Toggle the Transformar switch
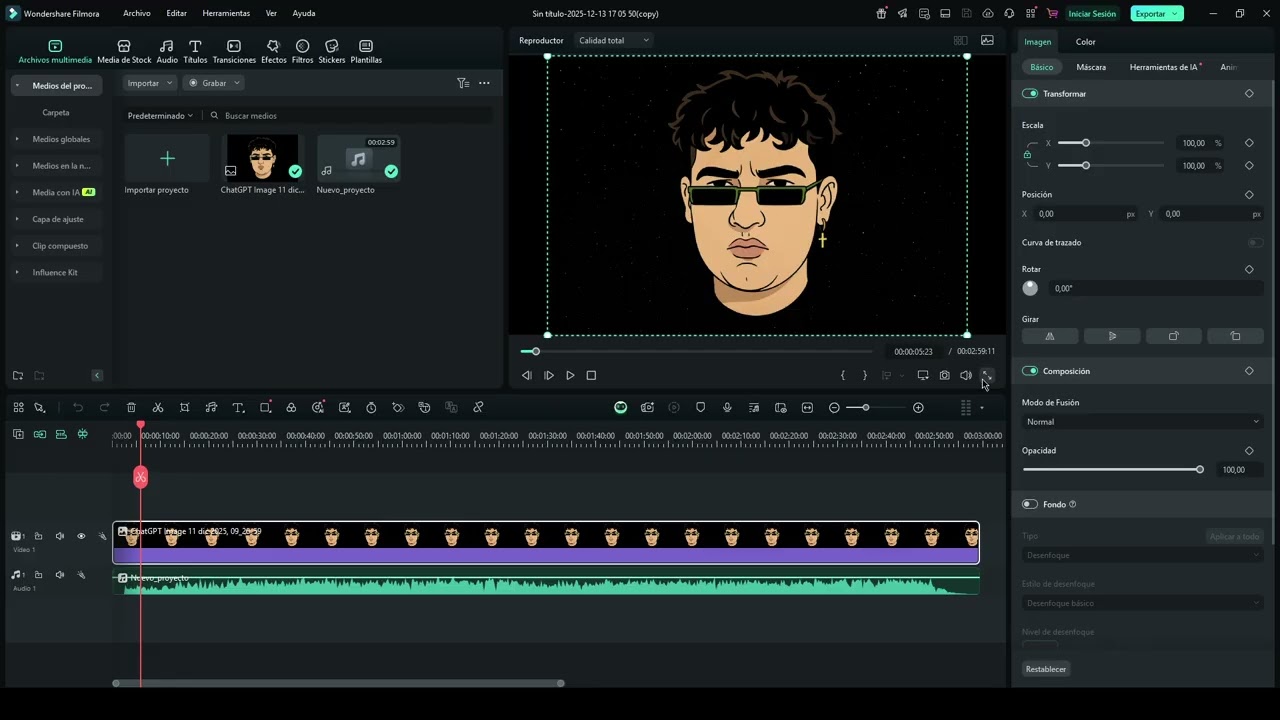Viewport: 1280px width, 720px height. pos(1030,93)
